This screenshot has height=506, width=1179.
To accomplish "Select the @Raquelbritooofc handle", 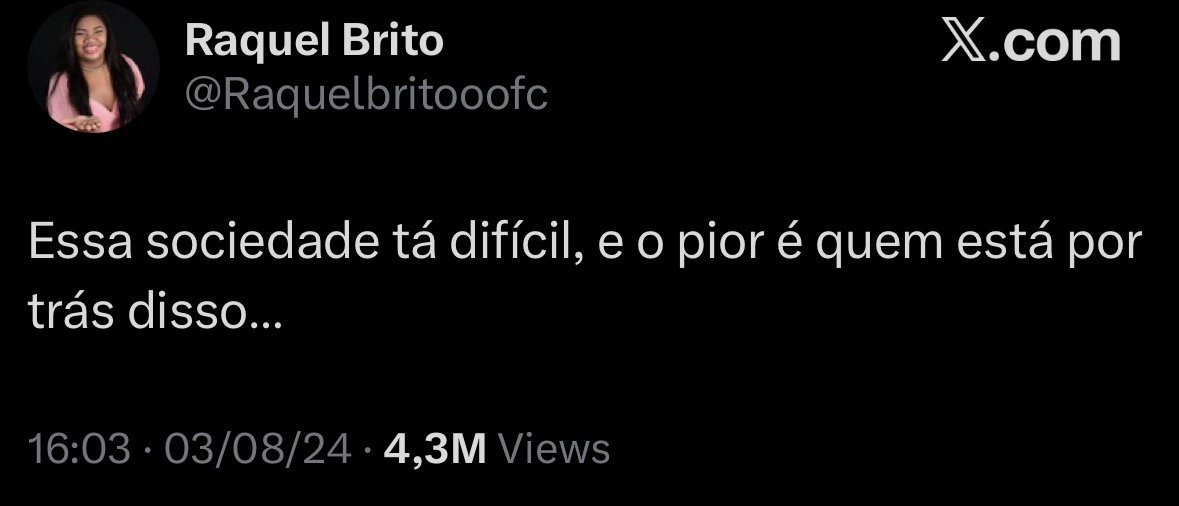I will (x=366, y=95).
